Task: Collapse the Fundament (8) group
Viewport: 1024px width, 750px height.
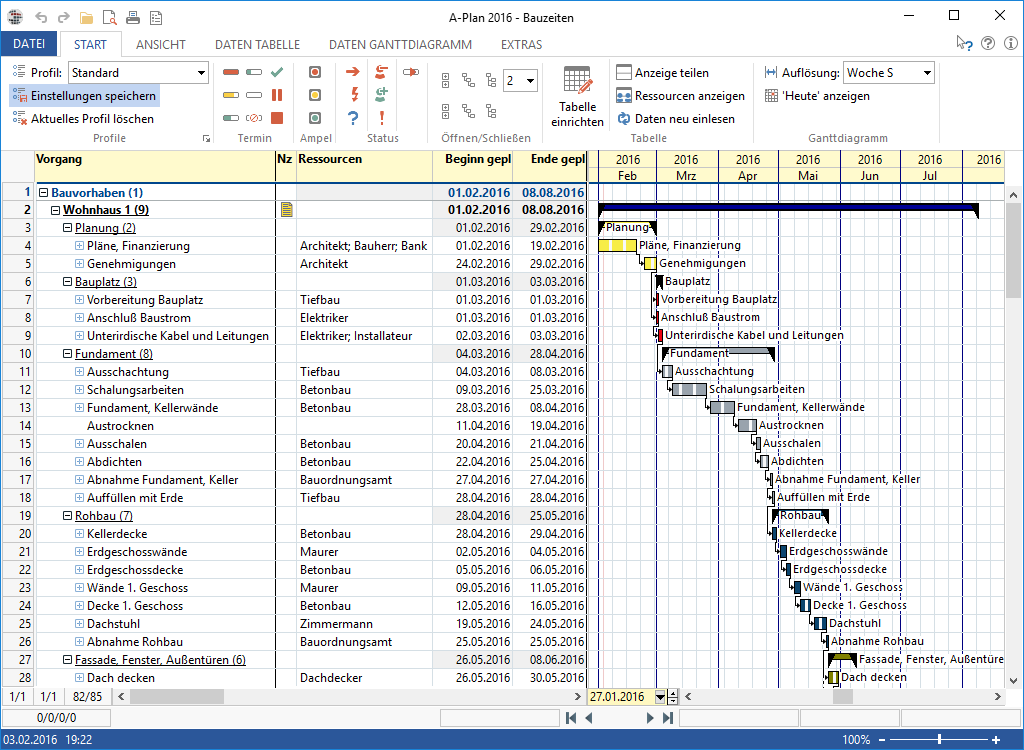Action: tap(67, 354)
